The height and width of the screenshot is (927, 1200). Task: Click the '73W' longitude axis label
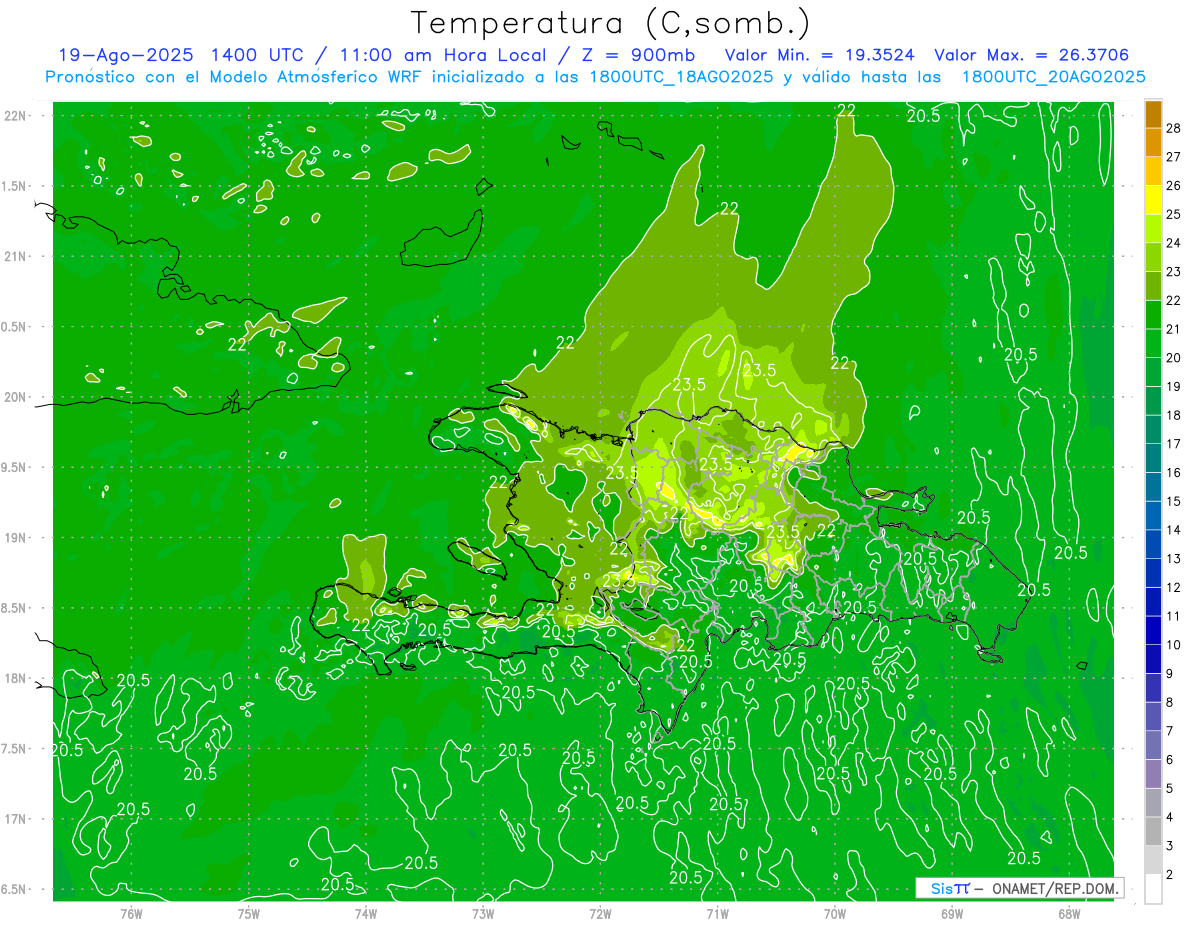(x=483, y=913)
